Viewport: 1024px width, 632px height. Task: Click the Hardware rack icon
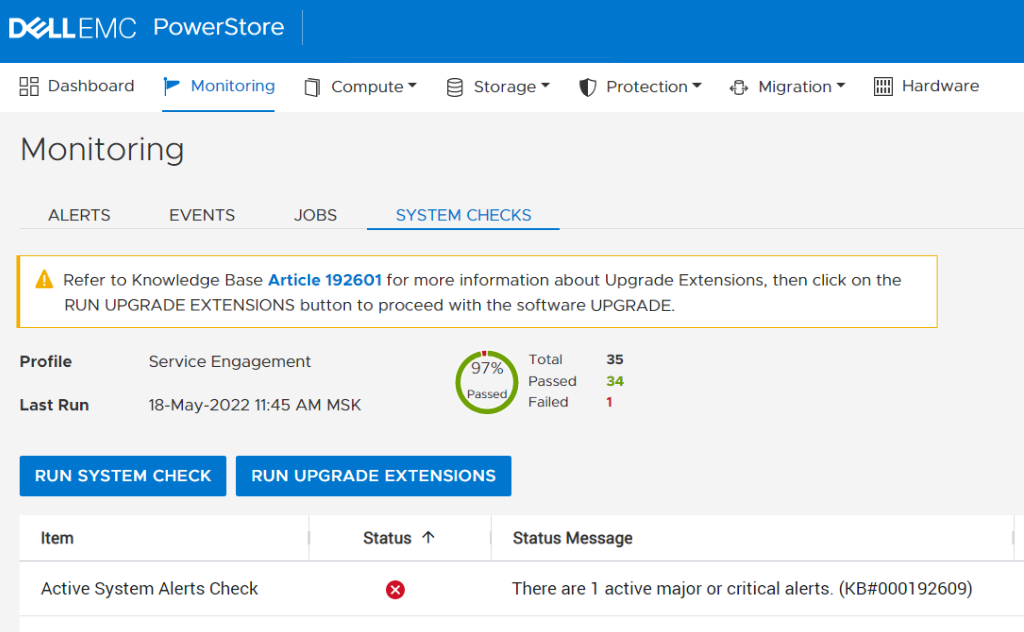[x=883, y=87]
